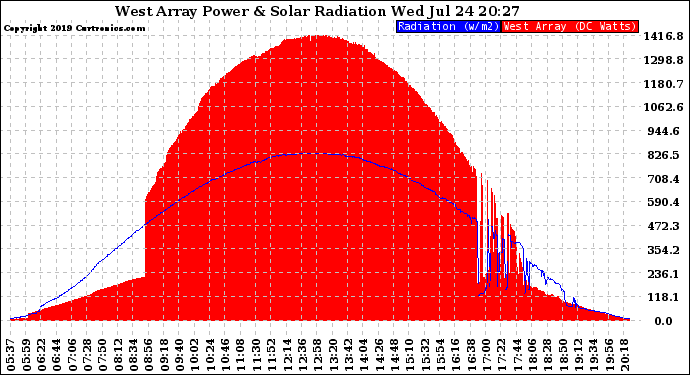Image resolution: width=690 pixels, height=375 pixels.
Task: Click the x-axis time label 13:20
Action: (x=333, y=355)
